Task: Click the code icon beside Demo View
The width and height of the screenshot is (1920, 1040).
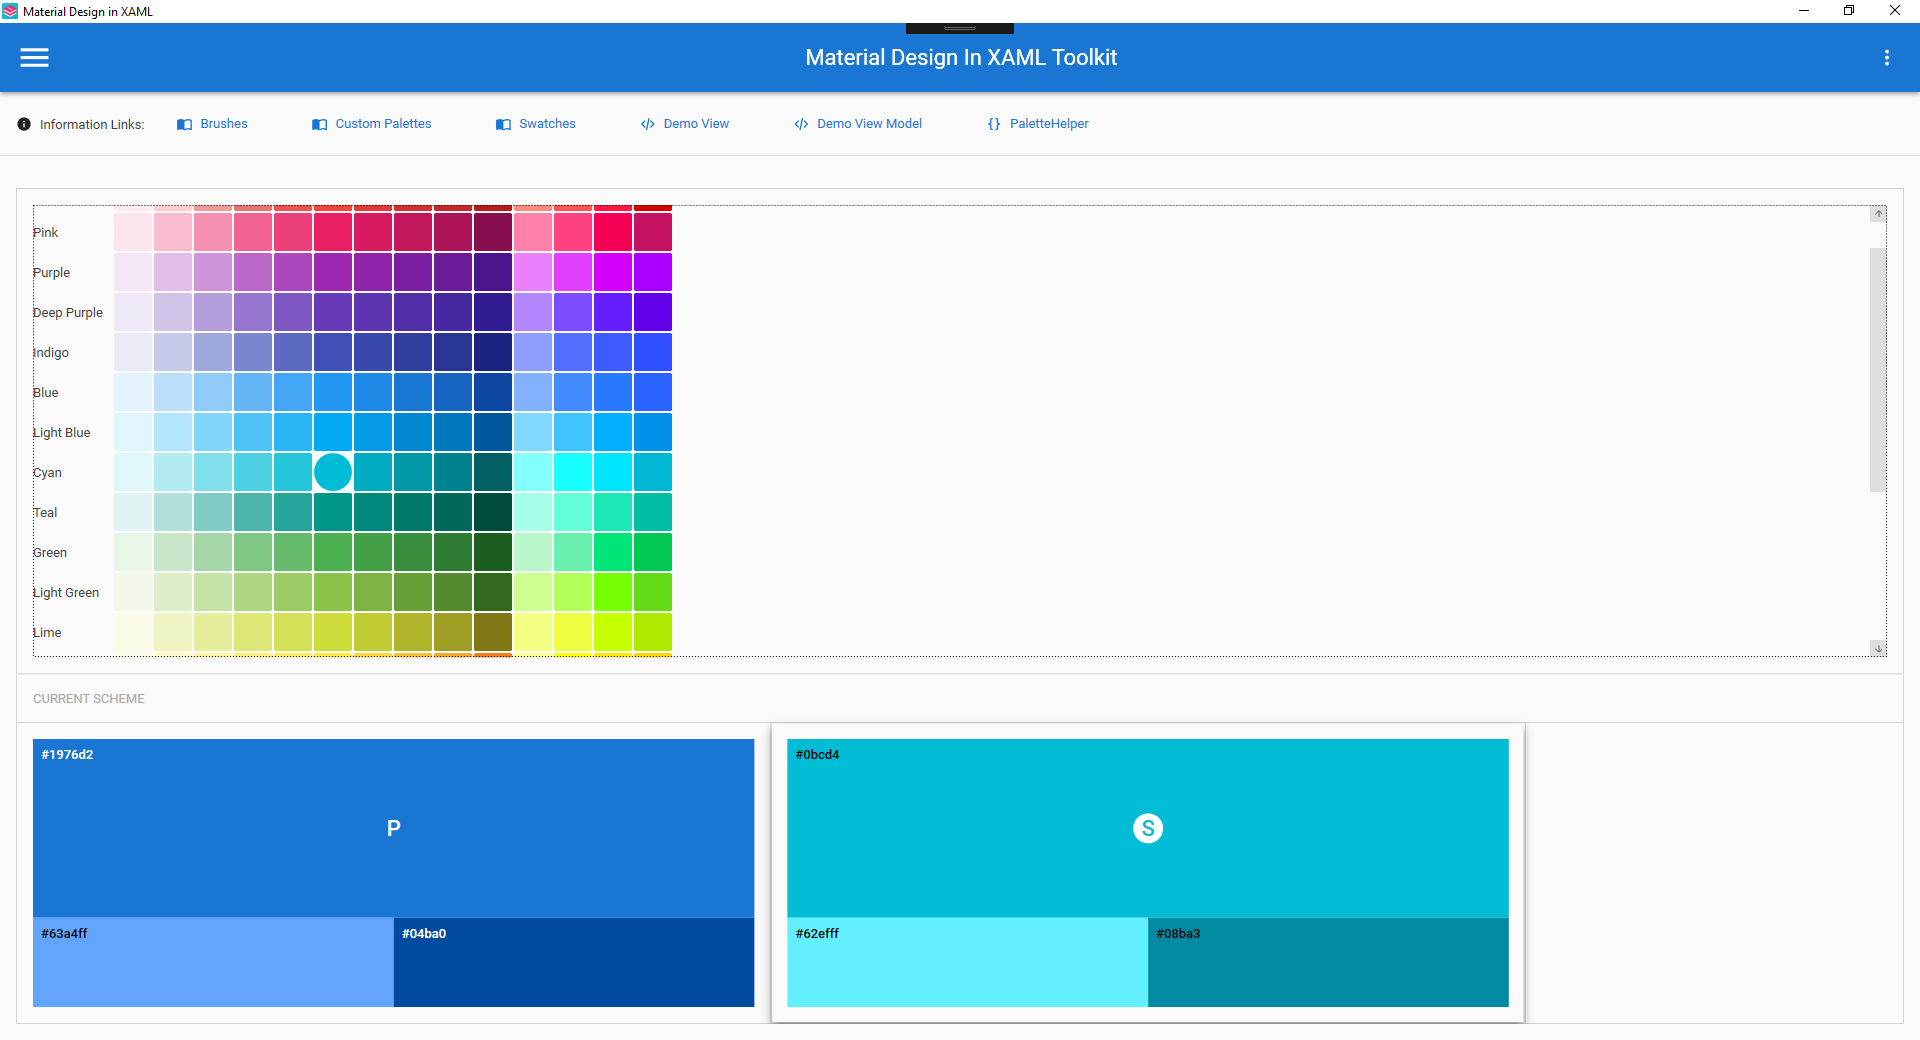Action: 647,124
